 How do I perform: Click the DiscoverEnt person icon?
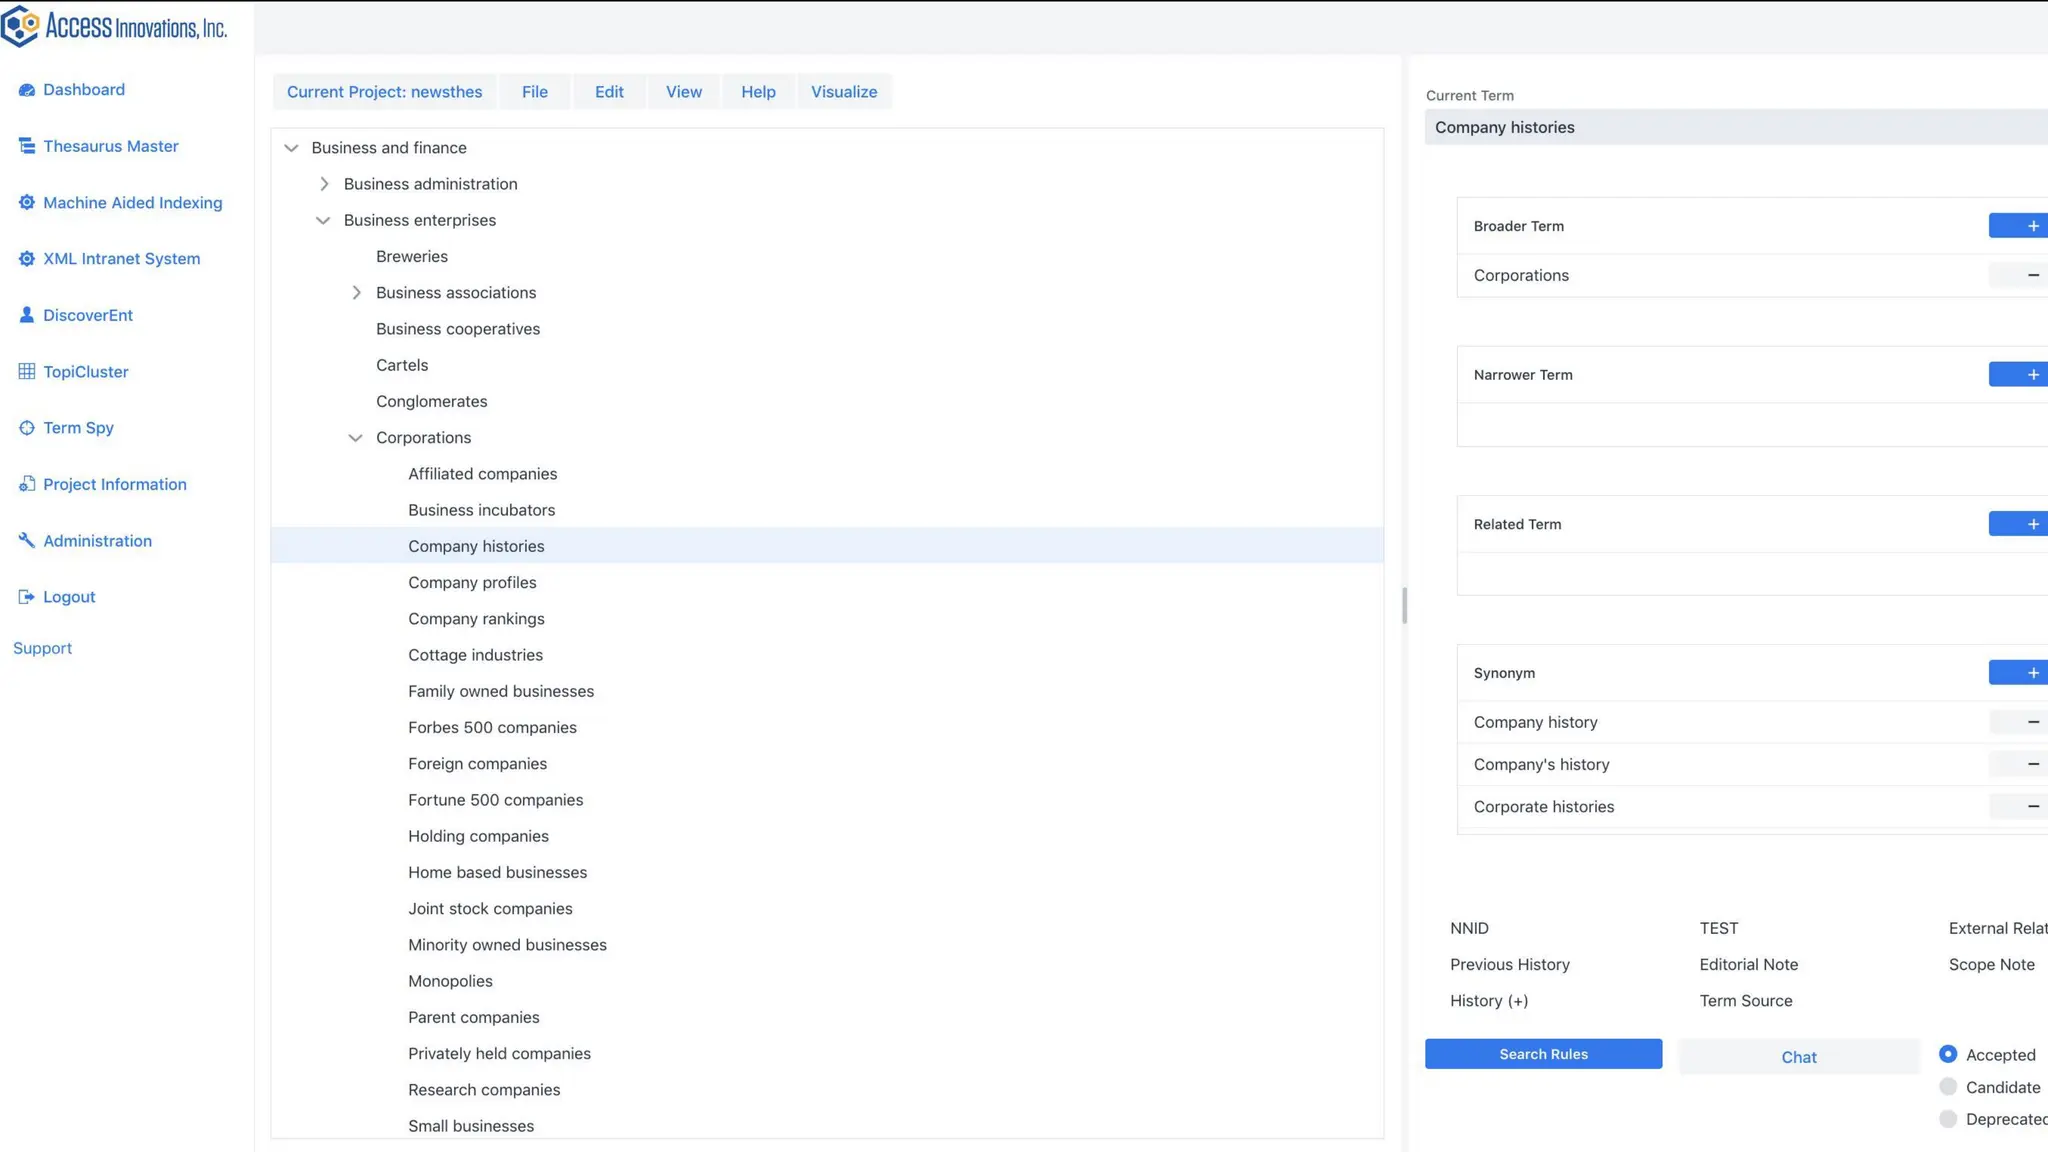point(27,315)
